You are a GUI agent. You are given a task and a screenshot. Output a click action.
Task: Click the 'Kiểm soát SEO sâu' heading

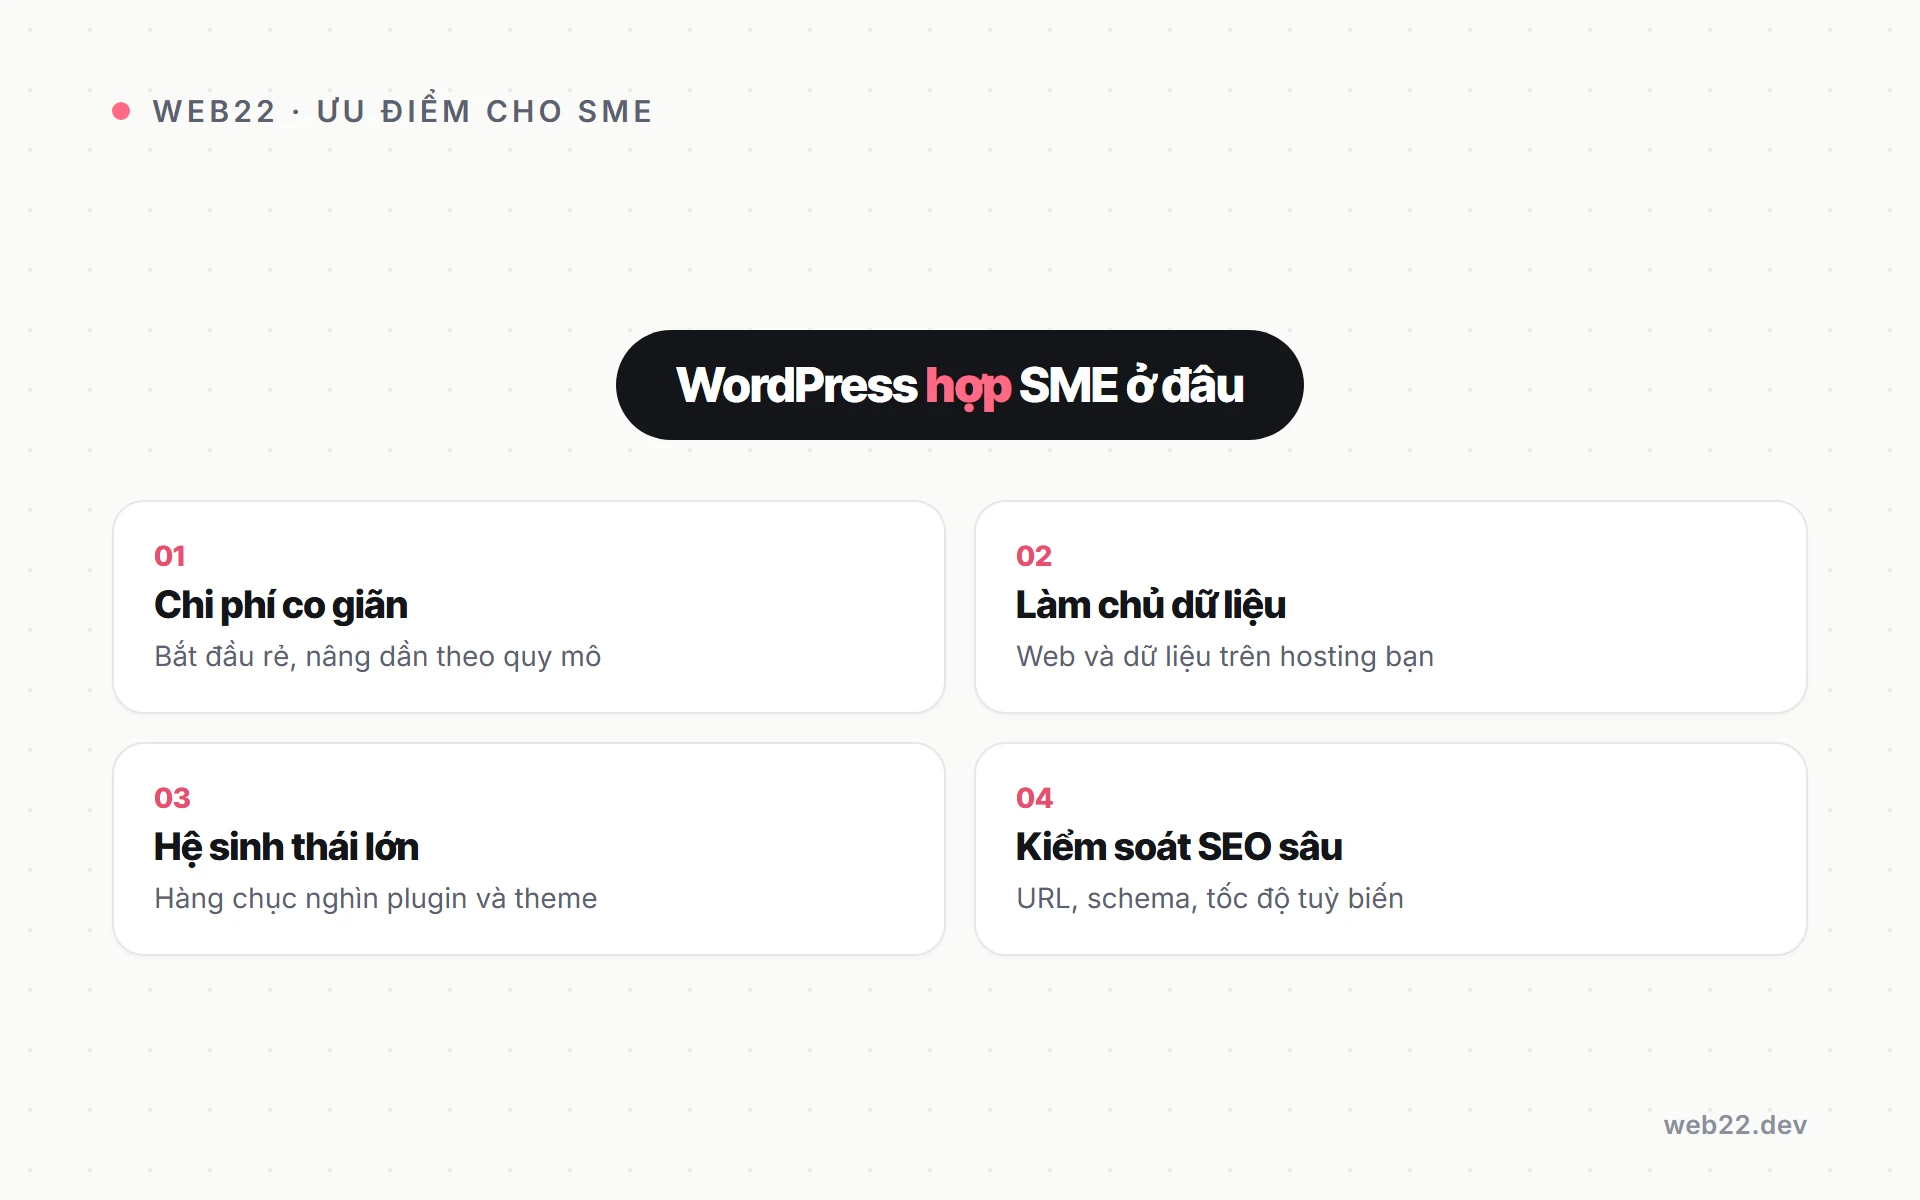[1179, 847]
